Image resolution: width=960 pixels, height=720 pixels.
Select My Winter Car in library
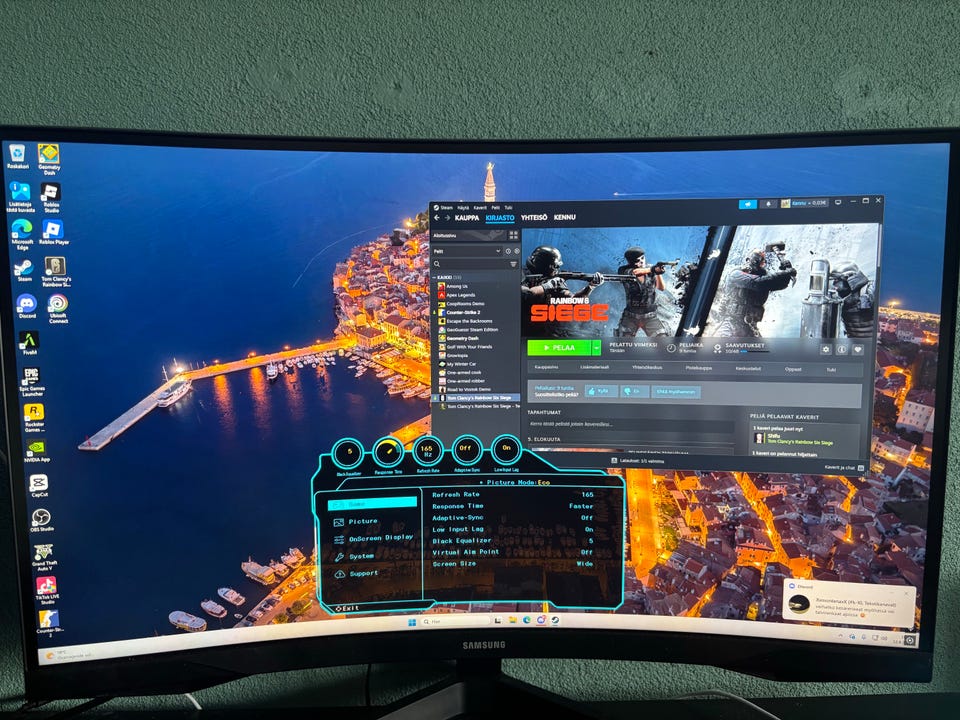click(x=461, y=364)
